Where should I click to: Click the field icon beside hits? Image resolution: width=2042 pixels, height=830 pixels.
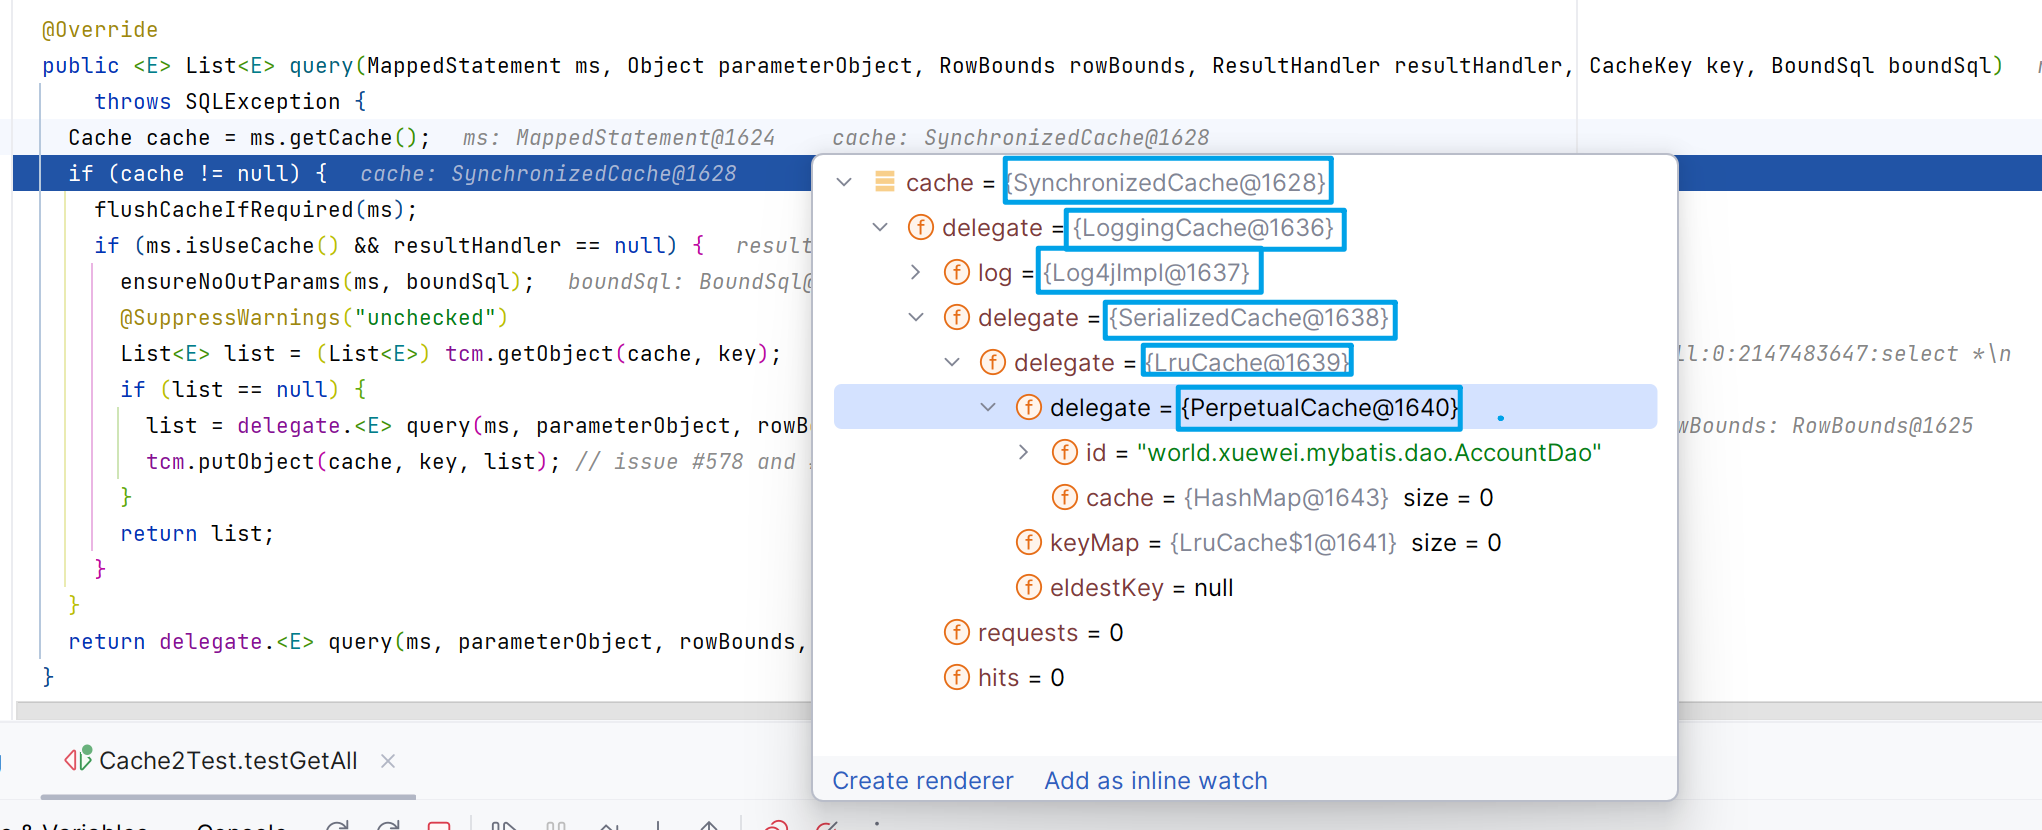(956, 677)
